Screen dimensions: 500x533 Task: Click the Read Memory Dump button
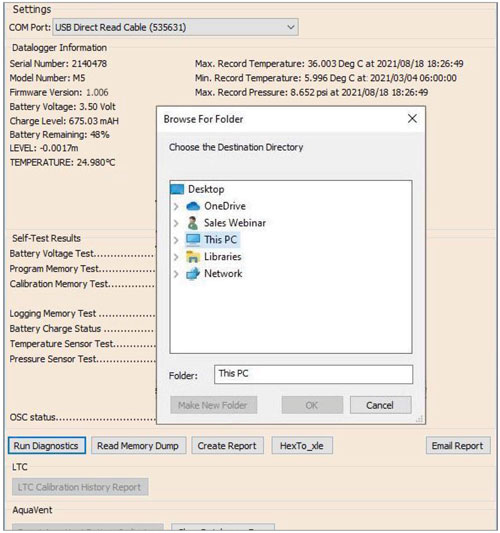pyautogui.click(x=138, y=446)
